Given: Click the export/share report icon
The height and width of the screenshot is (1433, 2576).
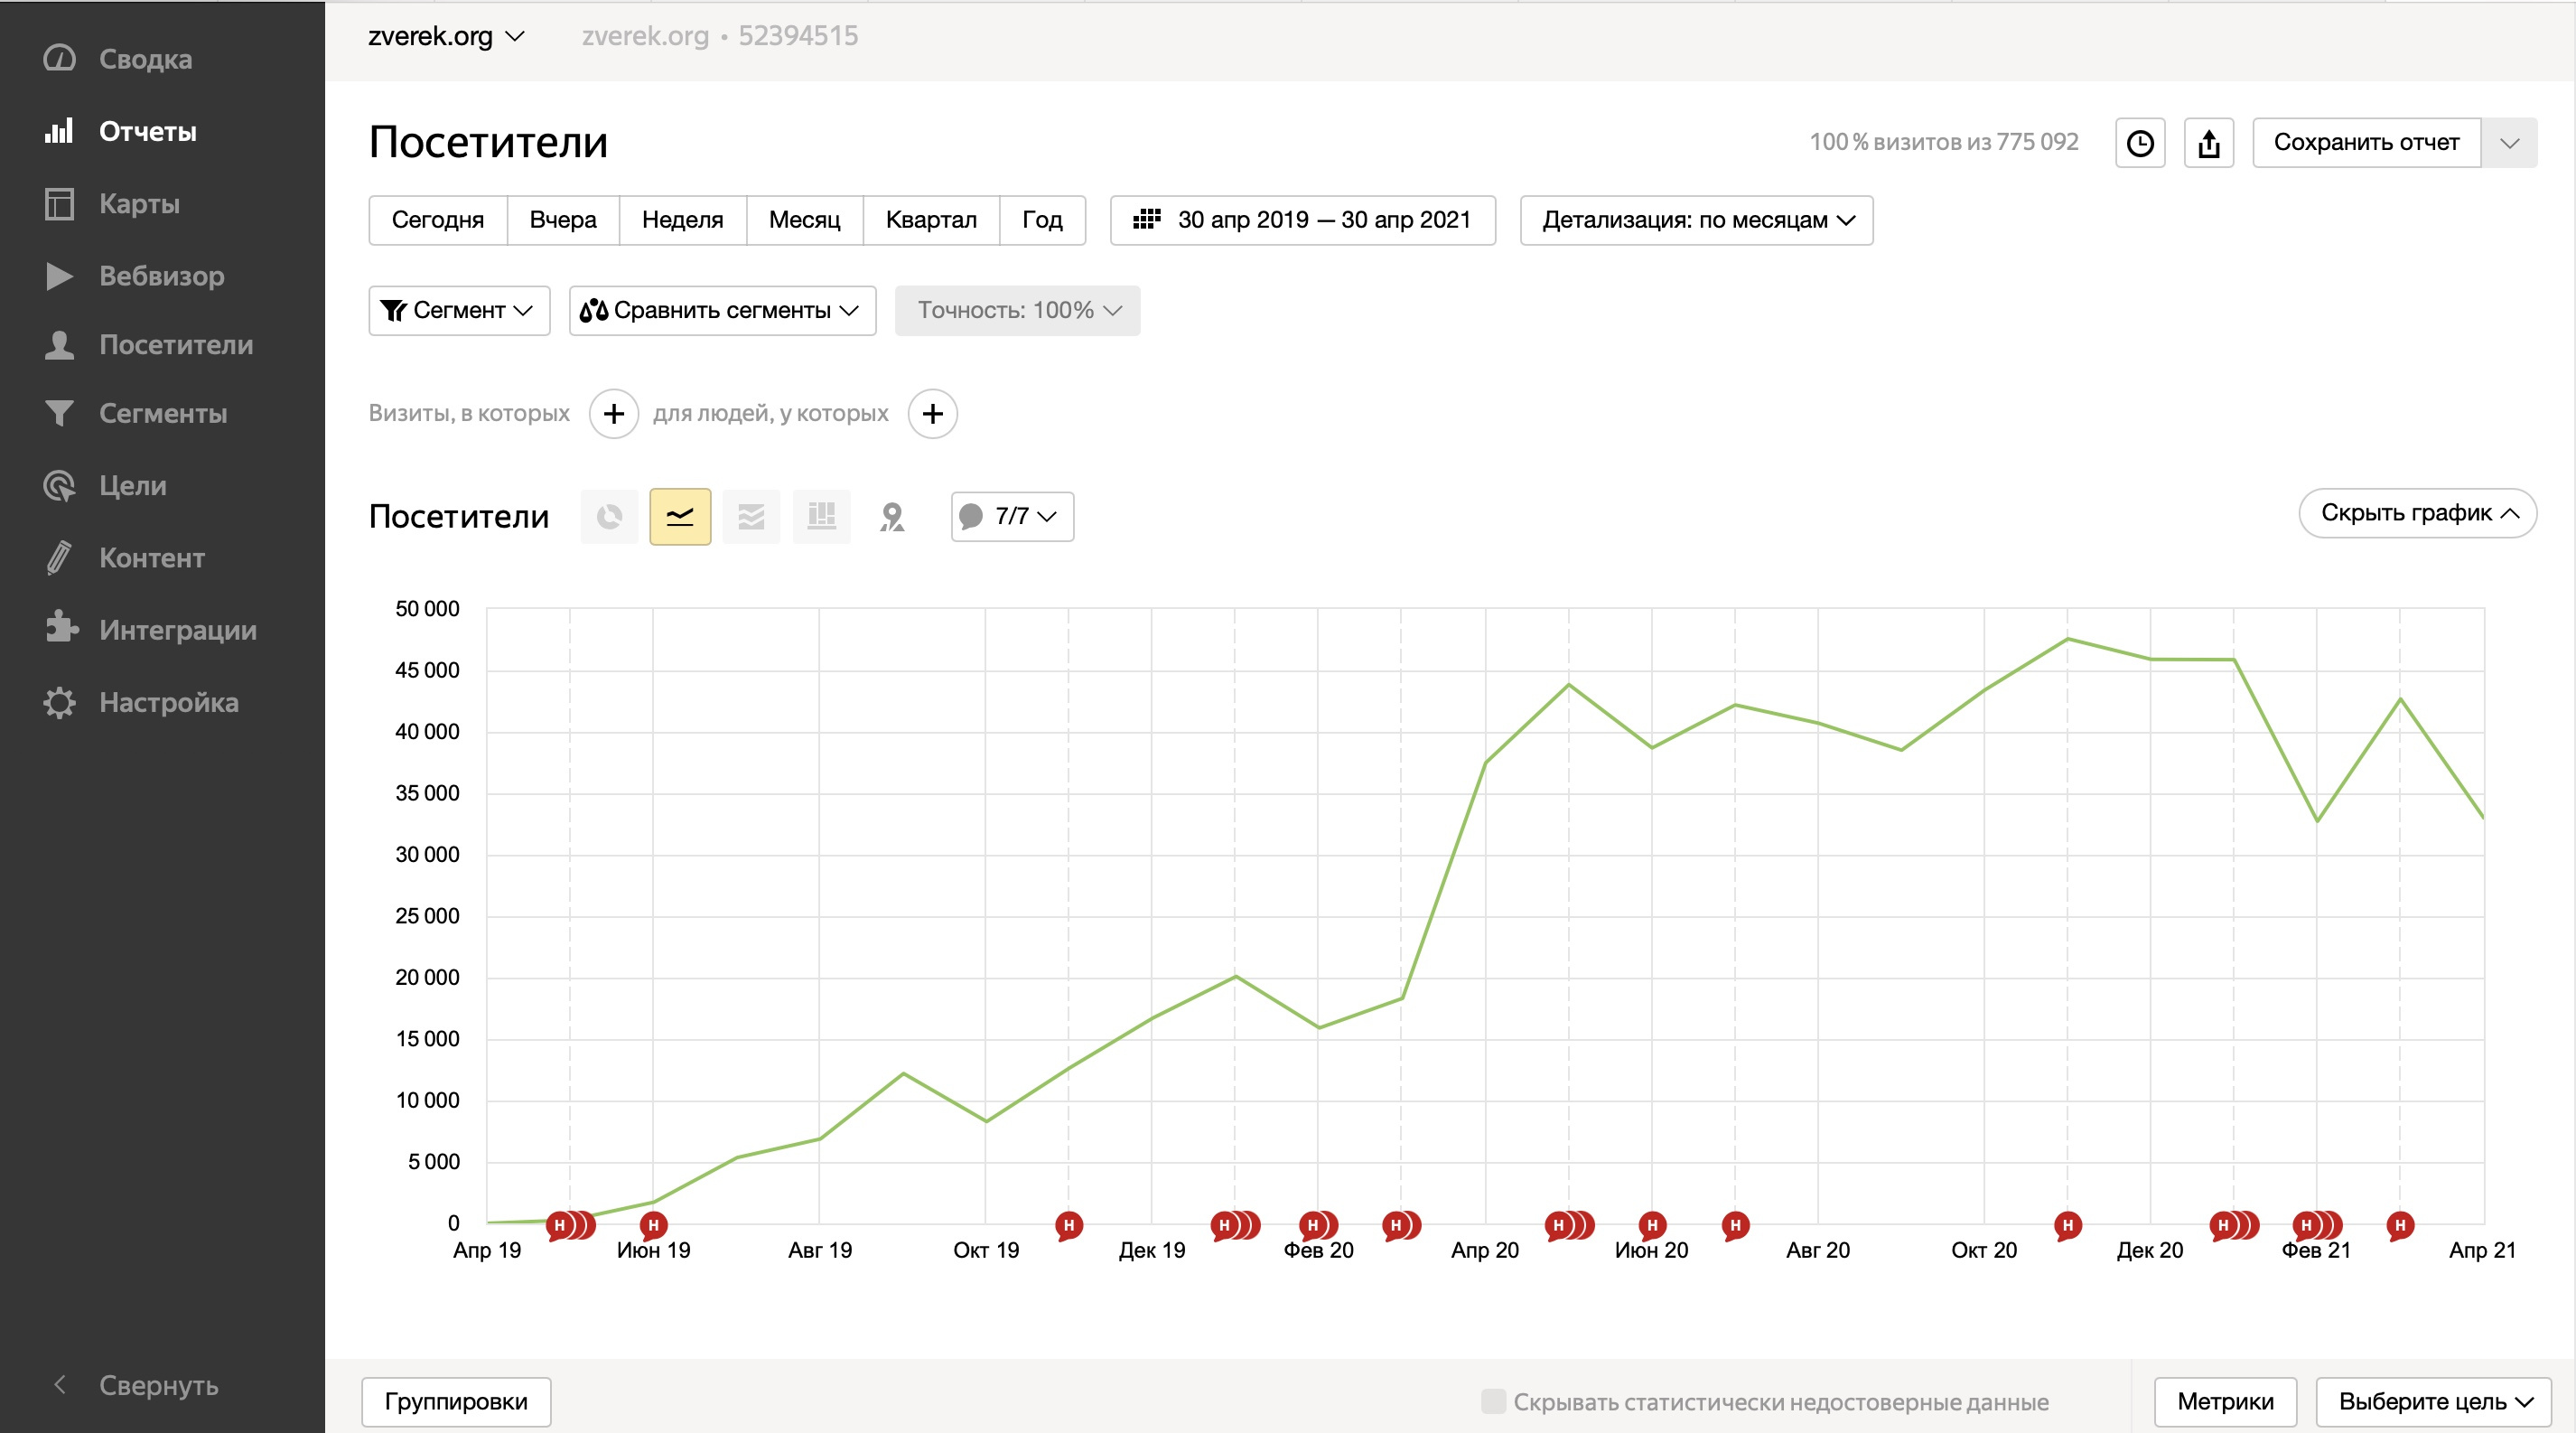Looking at the screenshot, I should (x=2208, y=143).
